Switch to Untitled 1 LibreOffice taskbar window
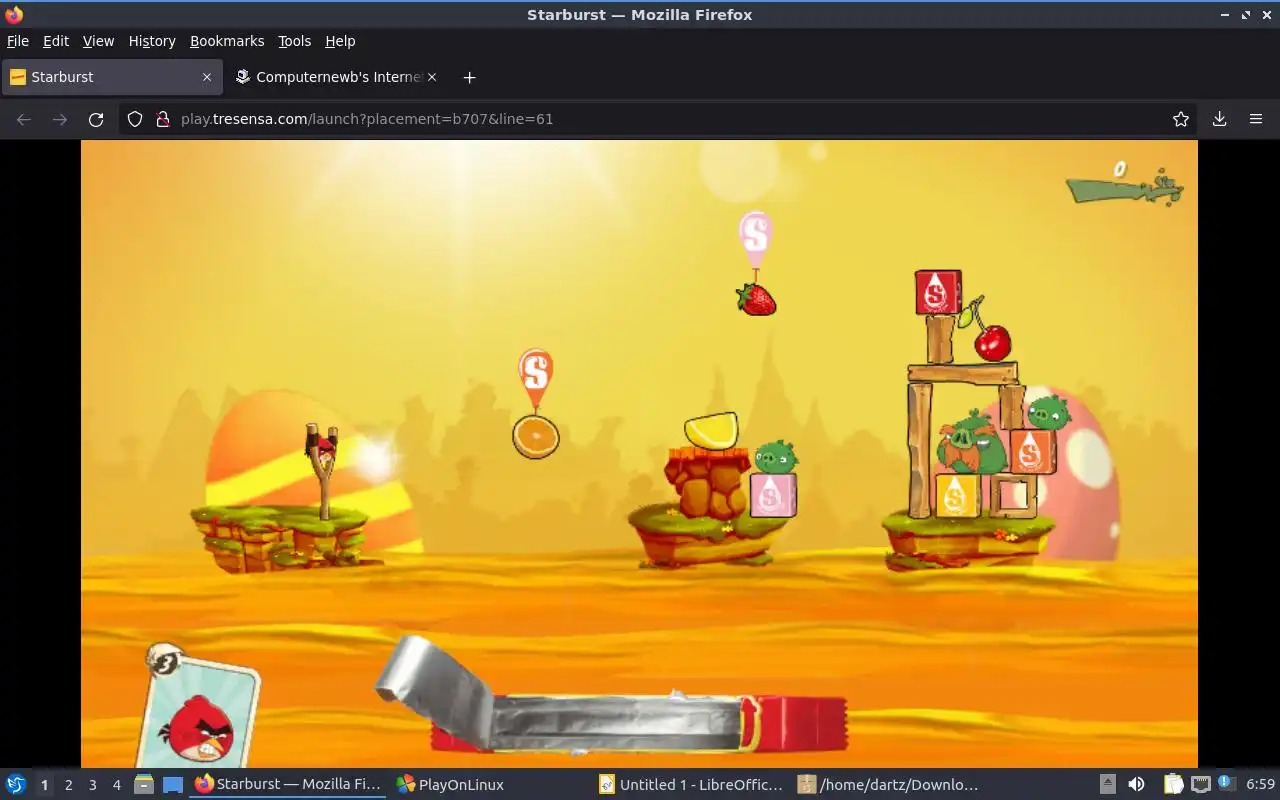 [x=693, y=785]
